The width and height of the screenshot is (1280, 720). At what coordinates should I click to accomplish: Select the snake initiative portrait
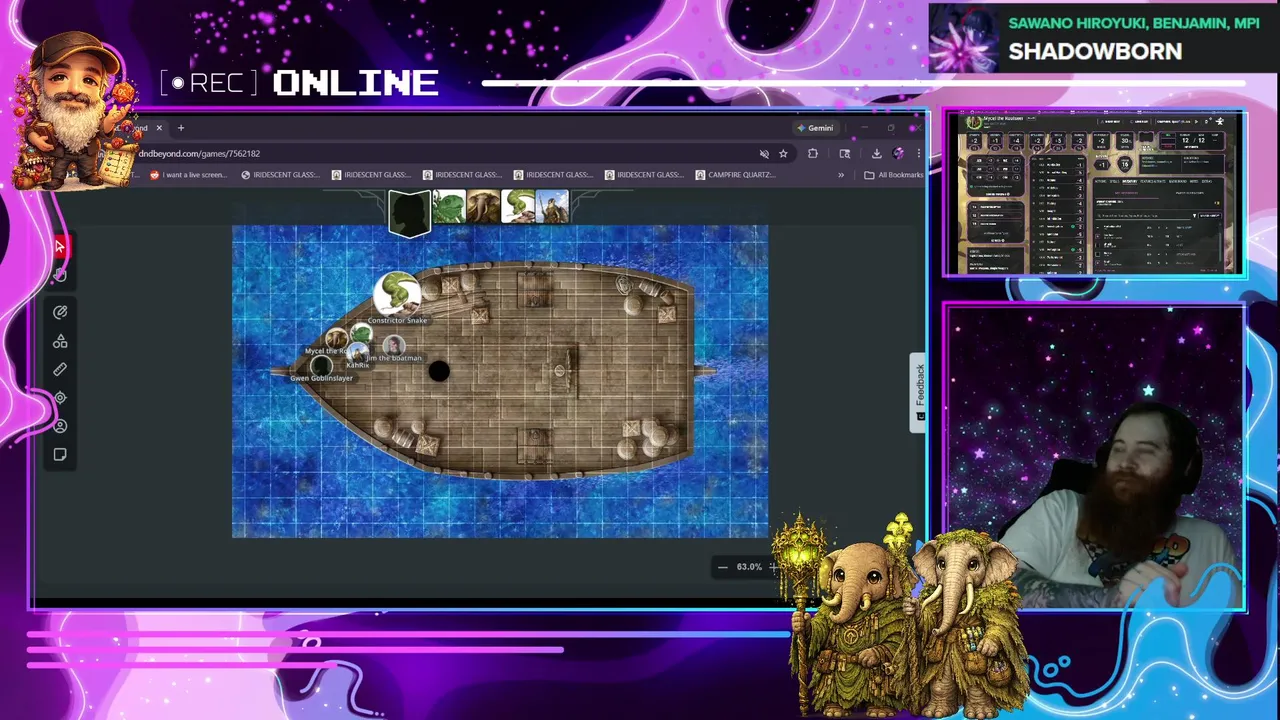(518, 207)
